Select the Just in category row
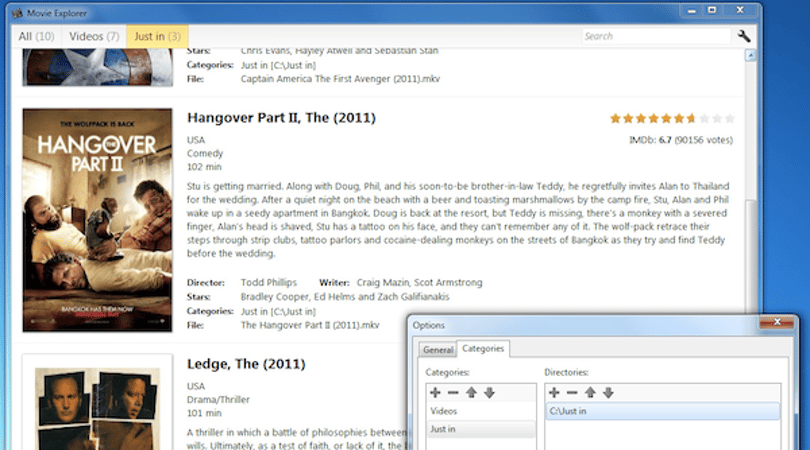Screen dimensions: 810x450 coord(480,429)
